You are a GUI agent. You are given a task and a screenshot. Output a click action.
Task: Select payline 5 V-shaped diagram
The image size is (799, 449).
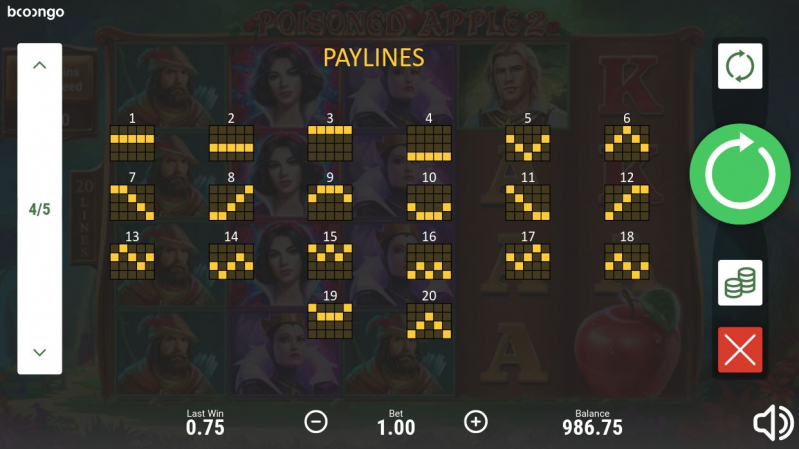(x=528, y=143)
